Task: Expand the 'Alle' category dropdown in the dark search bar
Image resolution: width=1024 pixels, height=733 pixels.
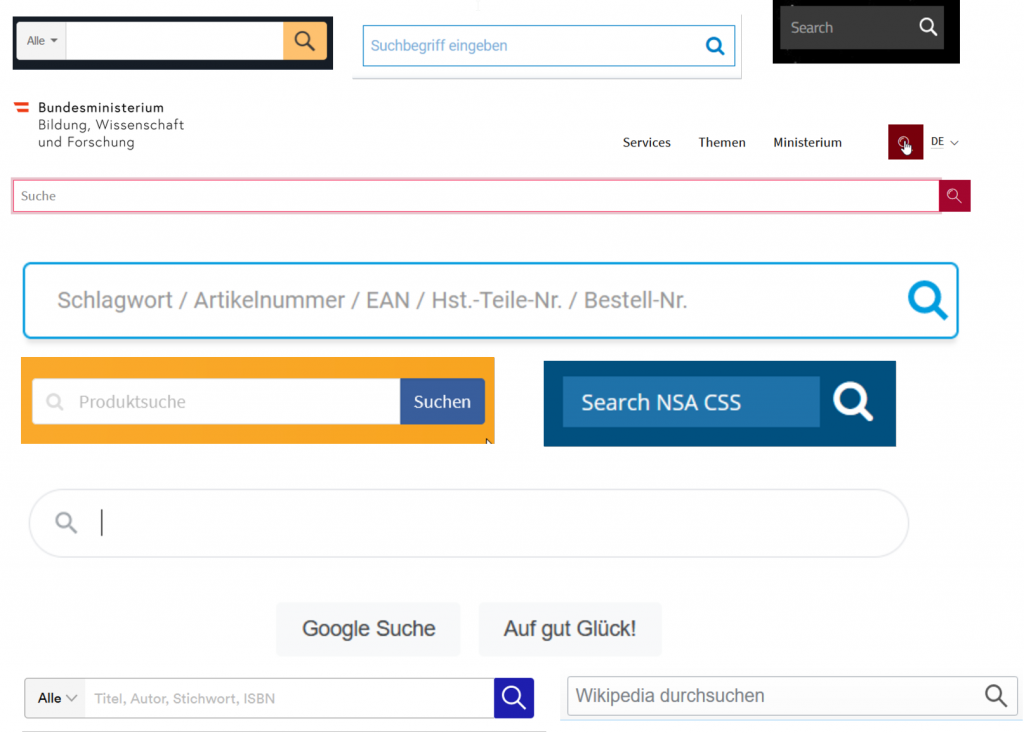Action: (x=42, y=41)
